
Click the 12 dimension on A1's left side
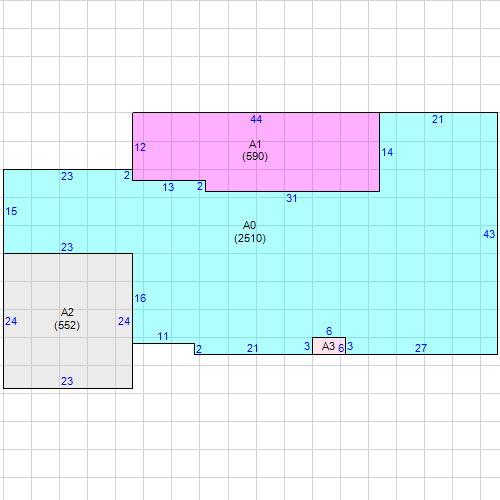[x=140, y=147]
